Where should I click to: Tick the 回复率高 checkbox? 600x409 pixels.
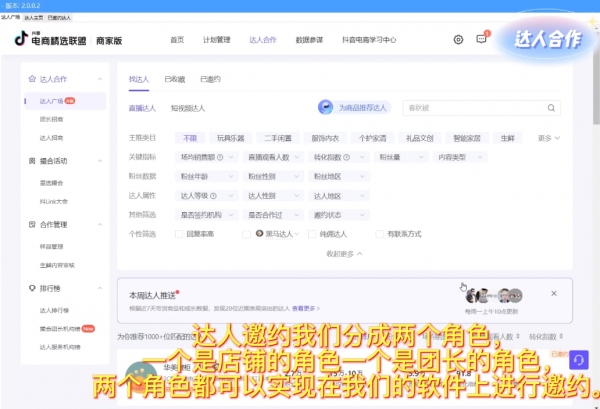click(179, 234)
